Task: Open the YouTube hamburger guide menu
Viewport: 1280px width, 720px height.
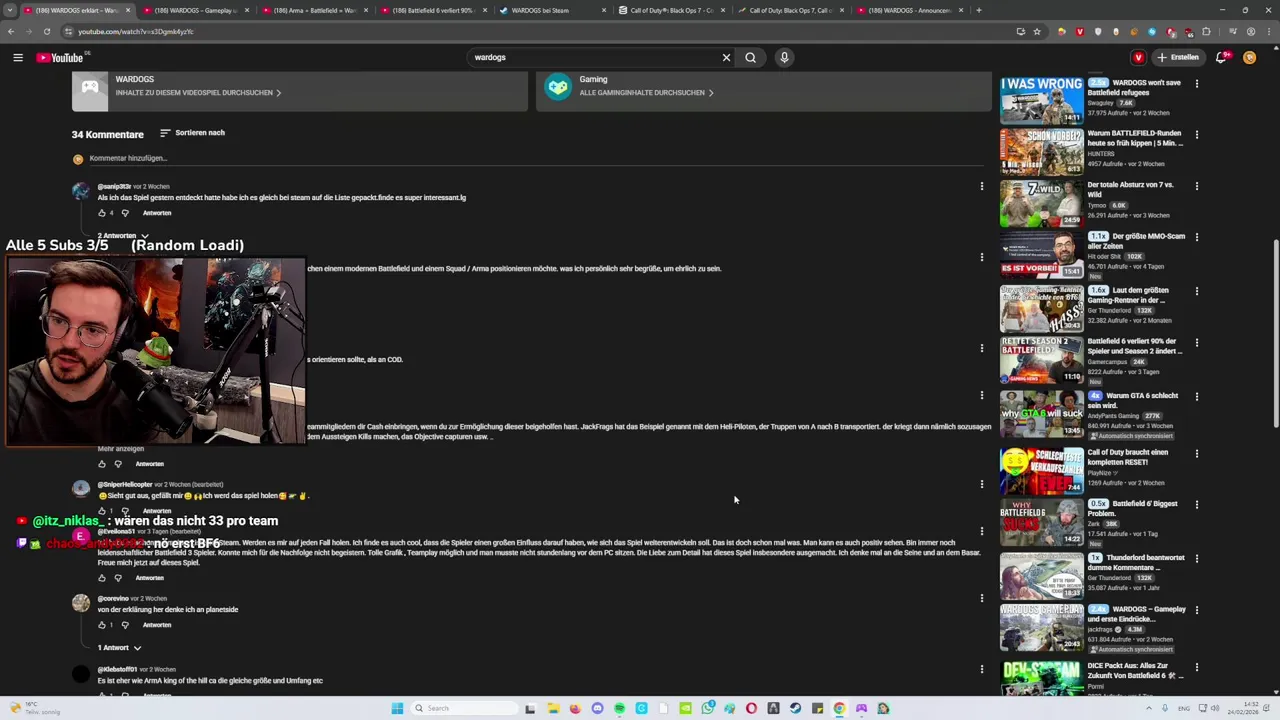Action: [x=18, y=57]
